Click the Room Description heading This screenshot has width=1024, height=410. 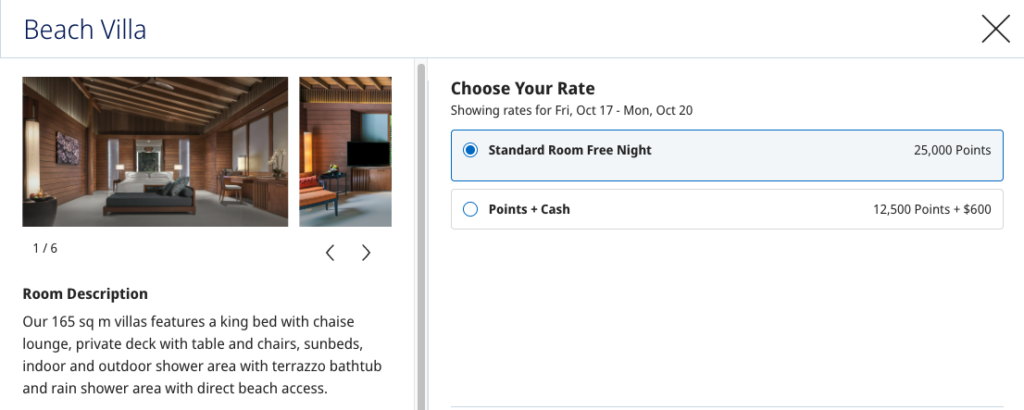tap(85, 294)
